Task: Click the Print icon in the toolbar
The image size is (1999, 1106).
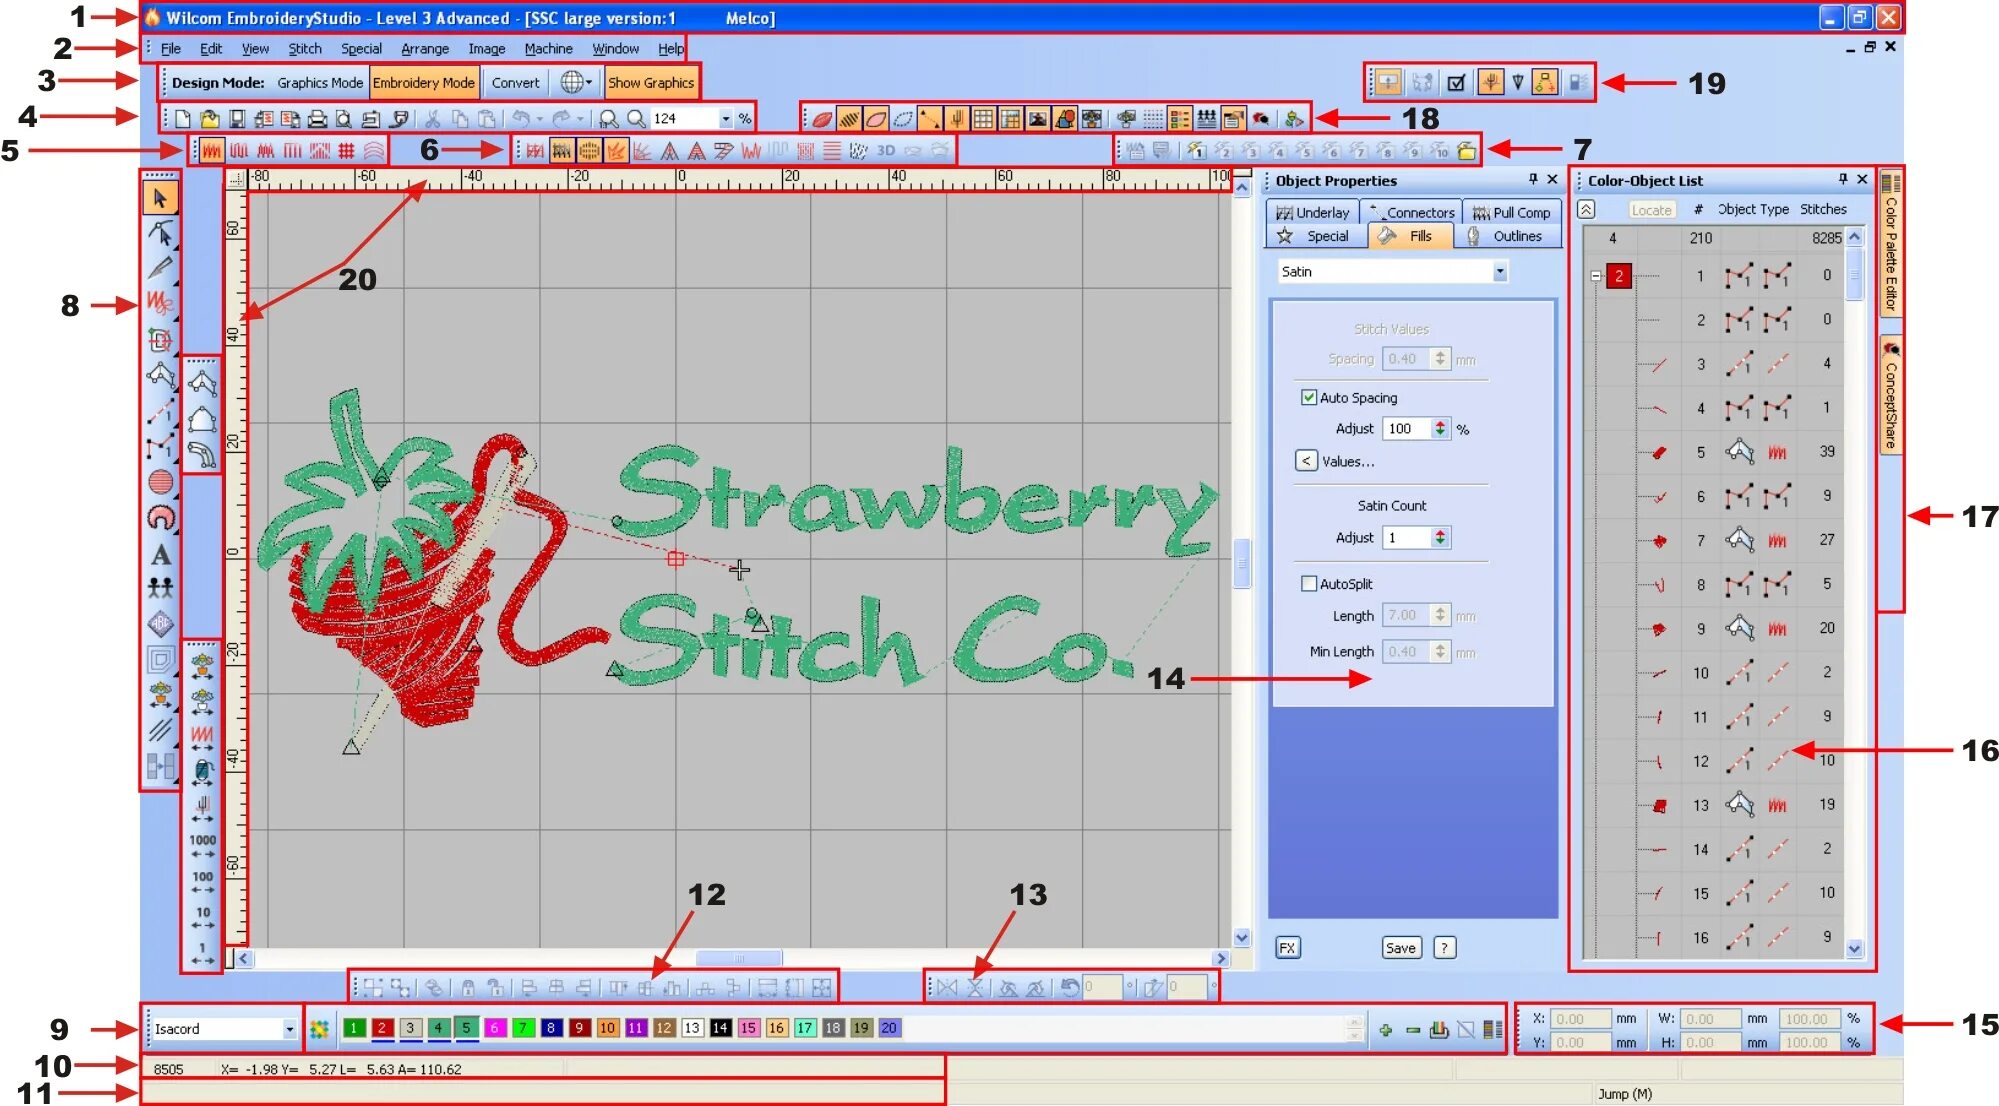Action: (317, 119)
